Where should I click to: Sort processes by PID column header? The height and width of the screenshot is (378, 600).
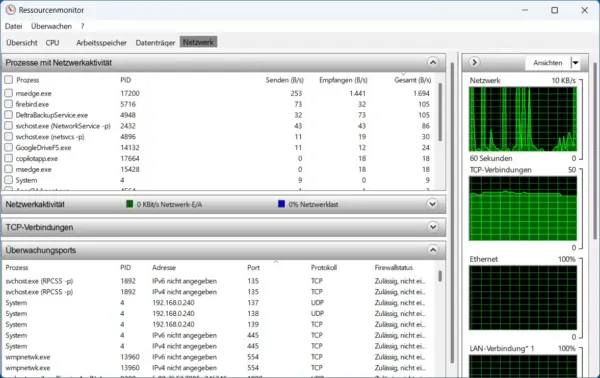coord(126,80)
